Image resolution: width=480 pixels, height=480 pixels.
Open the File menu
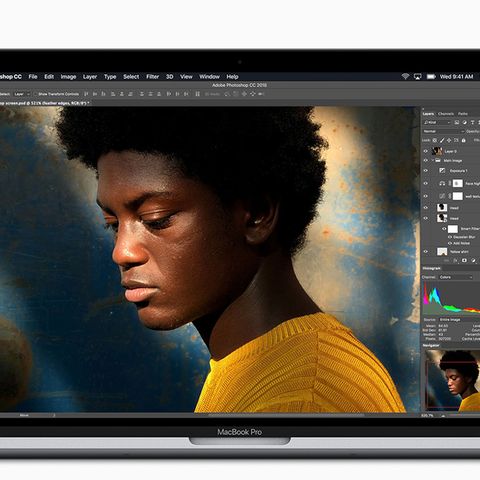(x=33, y=77)
